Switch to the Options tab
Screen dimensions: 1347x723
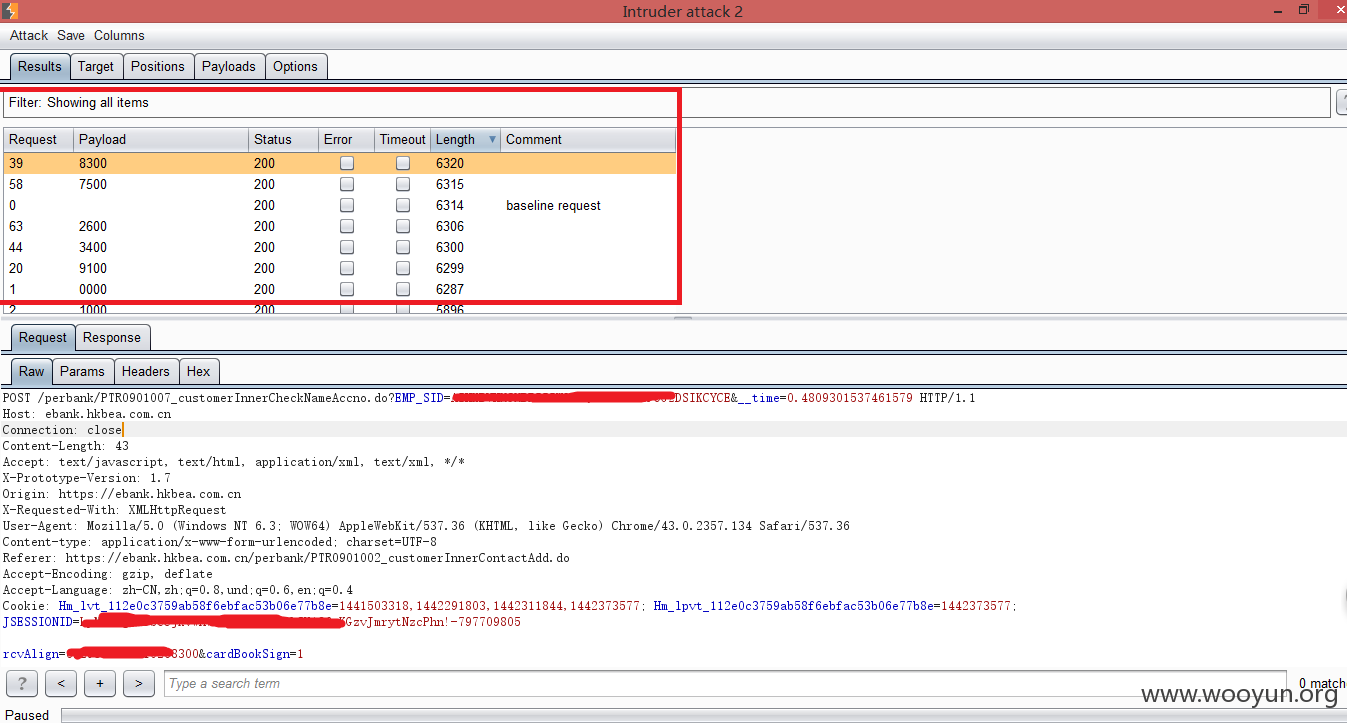(x=295, y=66)
